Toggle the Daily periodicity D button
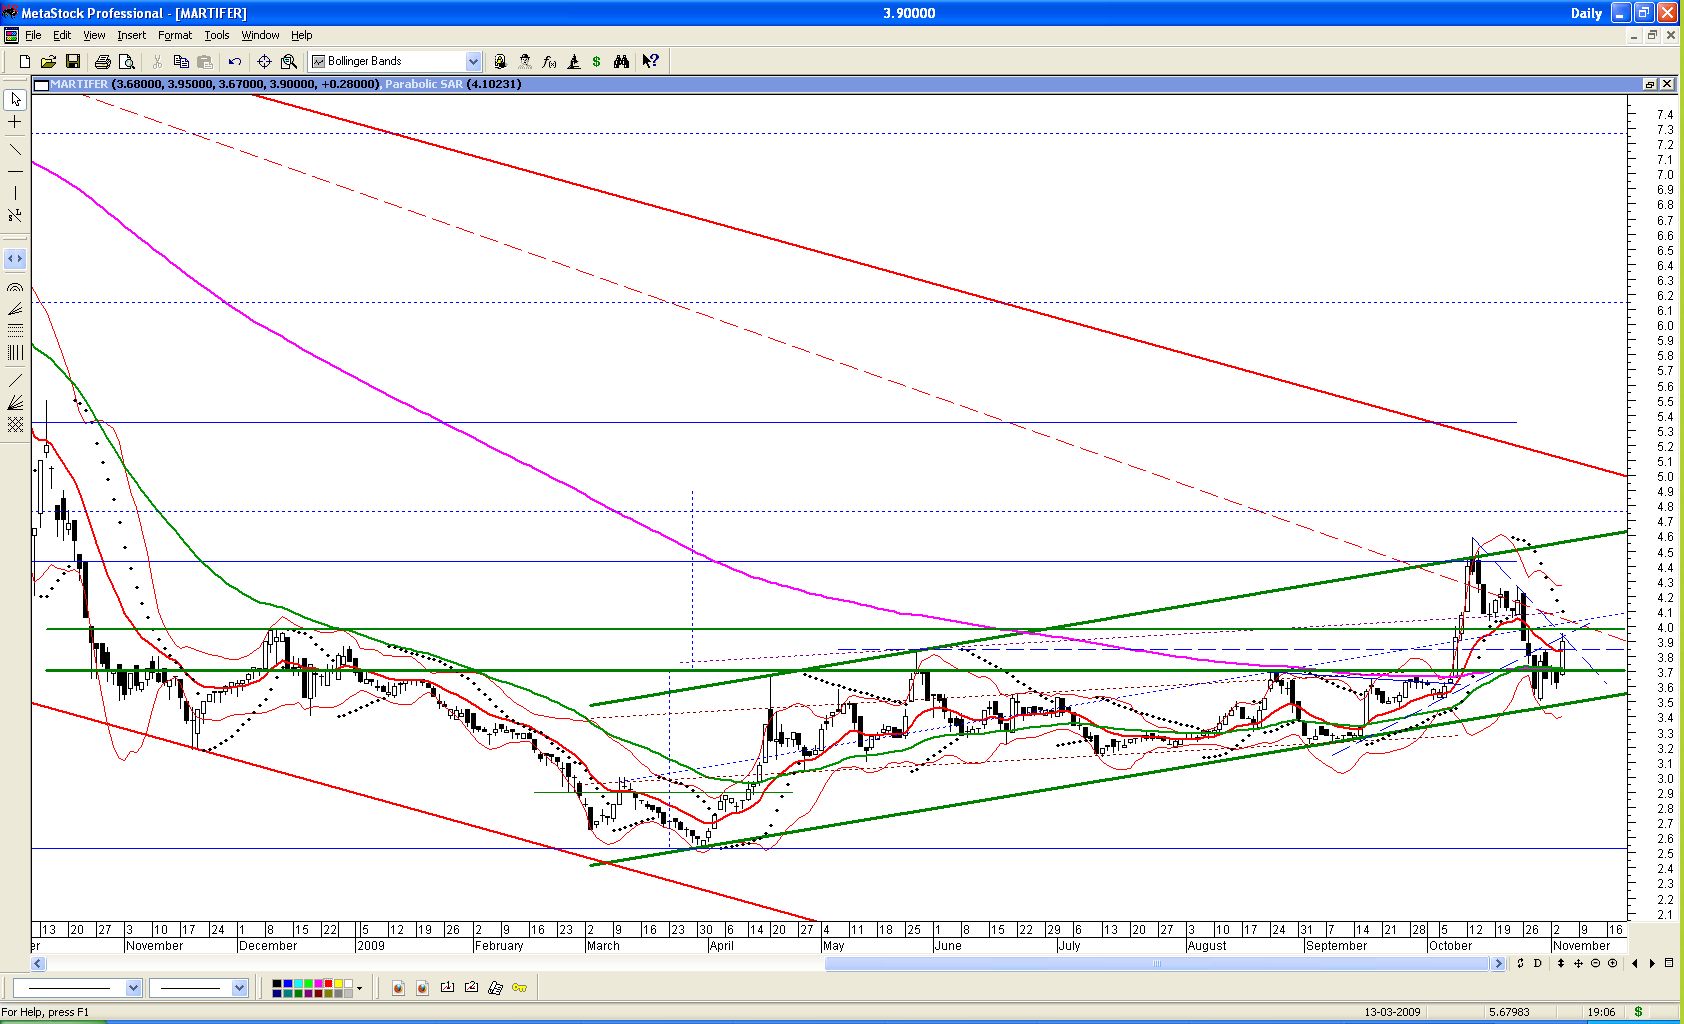 [1537, 963]
